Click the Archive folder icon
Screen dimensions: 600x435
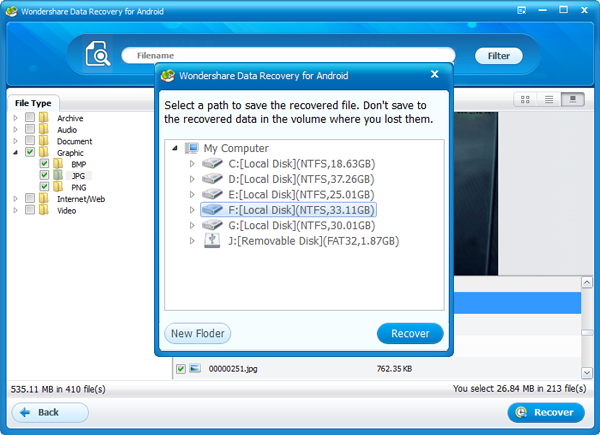click(x=44, y=117)
